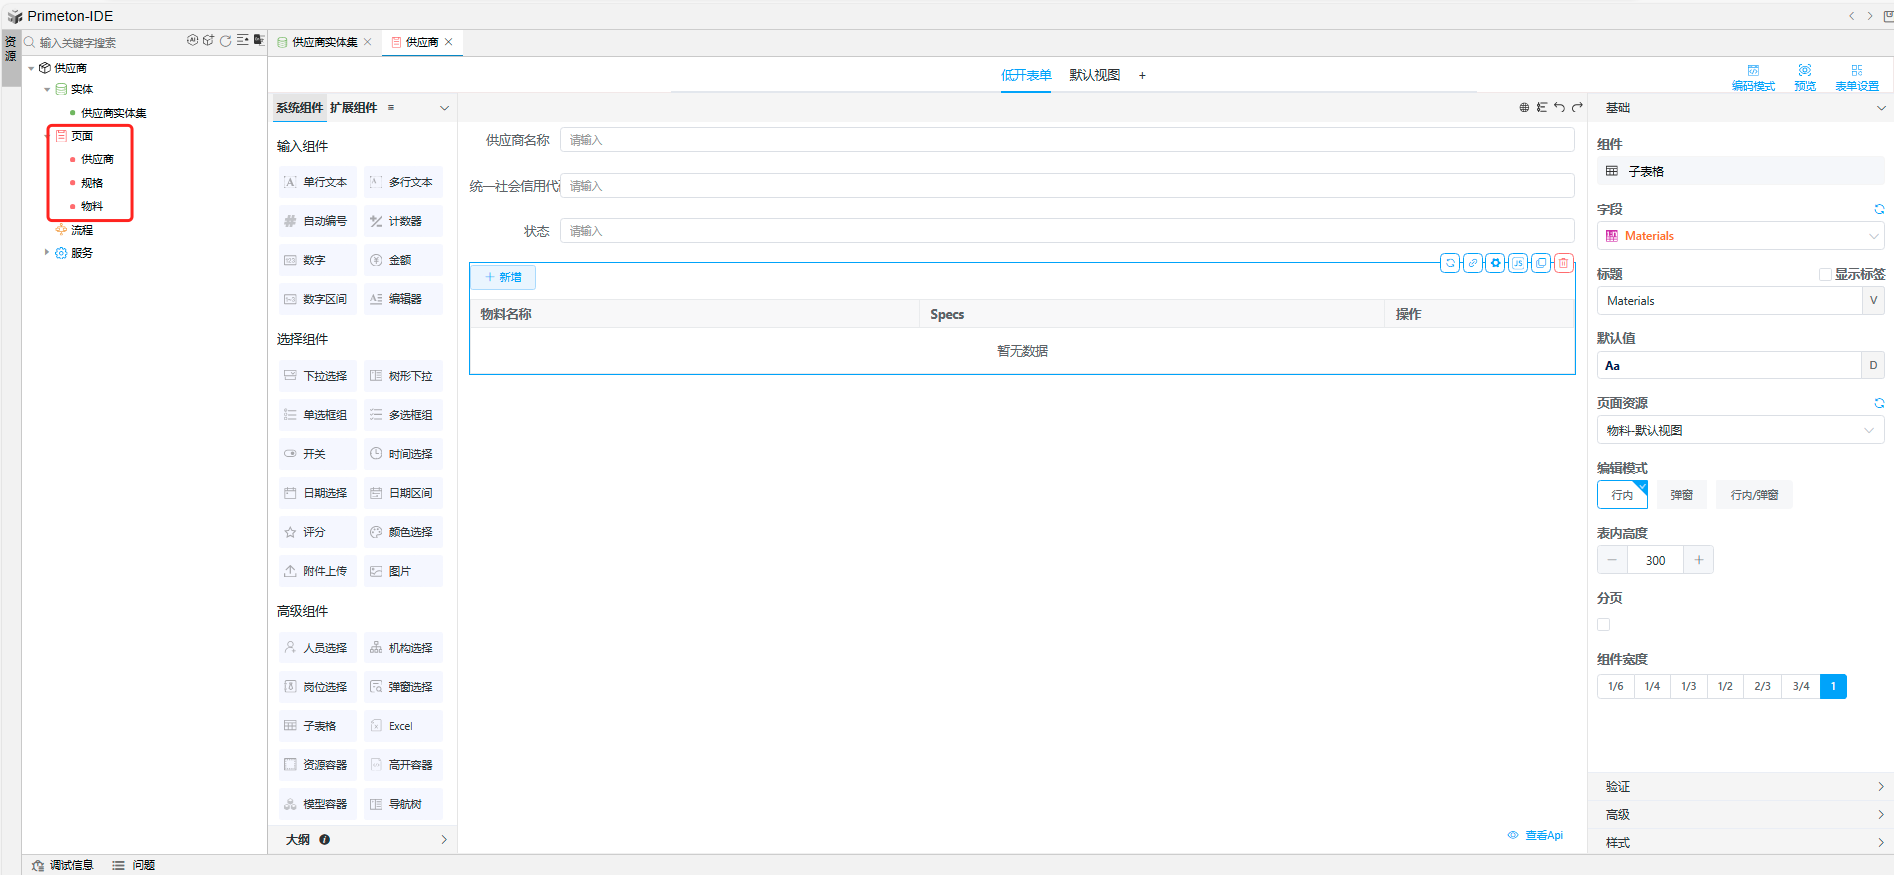Undo the last canvas change
The width and height of the screenshot is (1894, 875).
[1559, 108]
